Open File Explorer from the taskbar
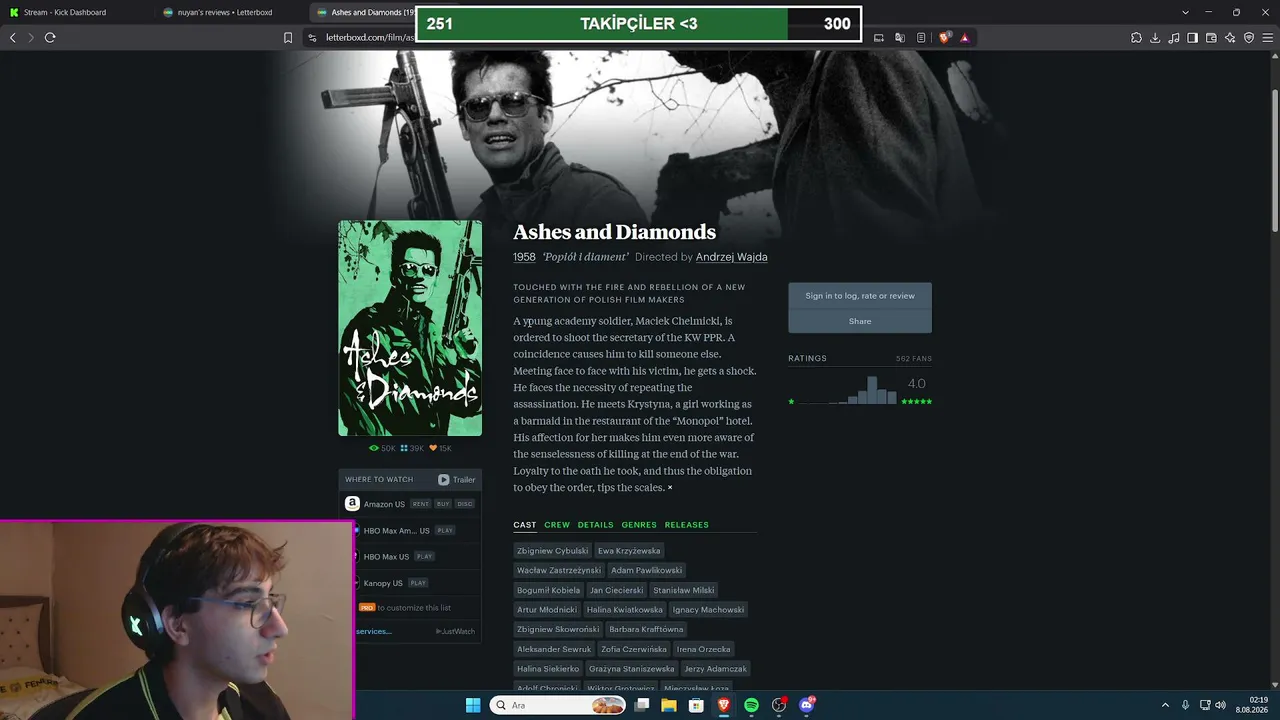The width and height of the screenshot is (1280, 720). click(x=669, y=705)
